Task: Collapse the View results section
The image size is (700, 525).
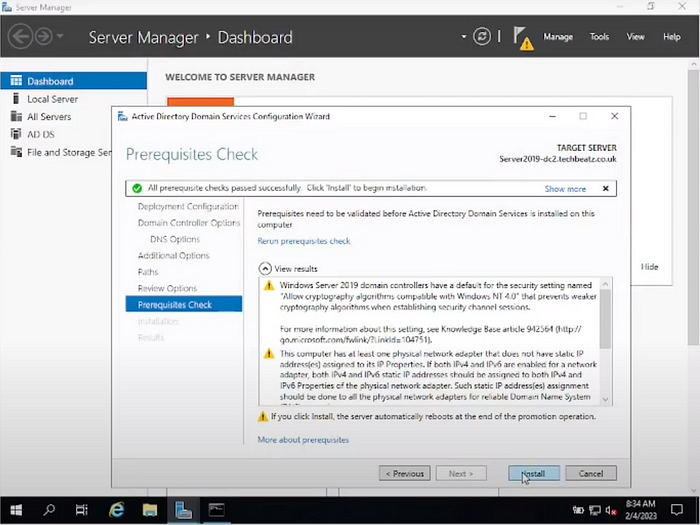Action: pos(265,269)
